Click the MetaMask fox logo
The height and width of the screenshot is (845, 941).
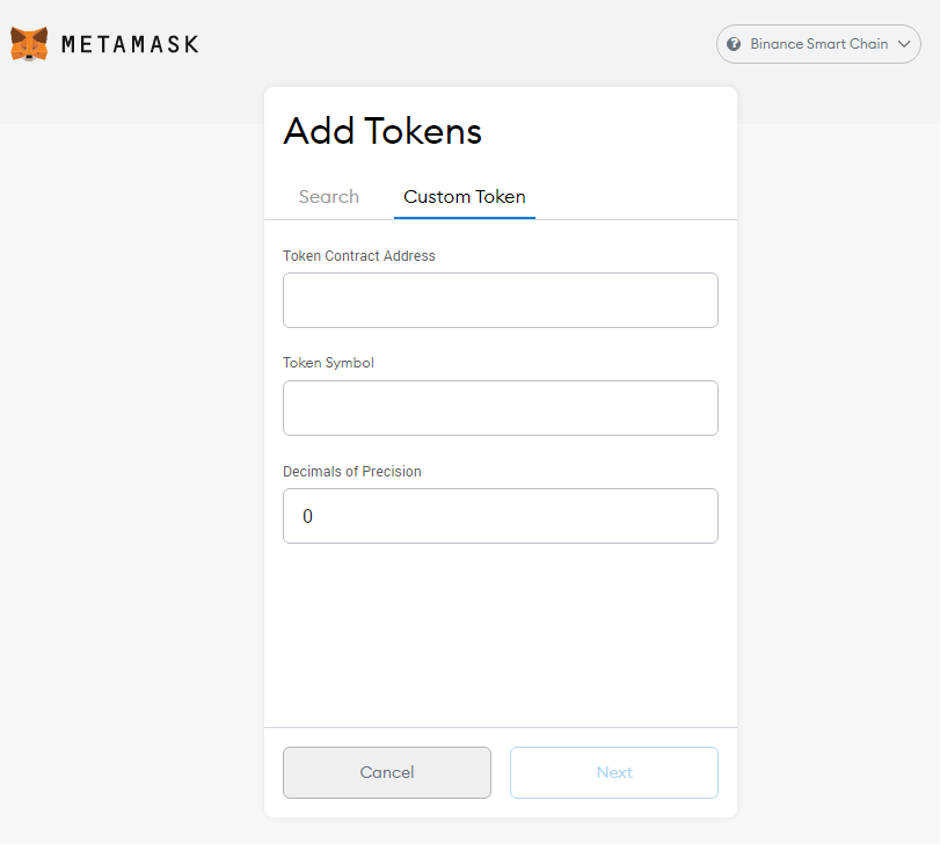(29, 44)
